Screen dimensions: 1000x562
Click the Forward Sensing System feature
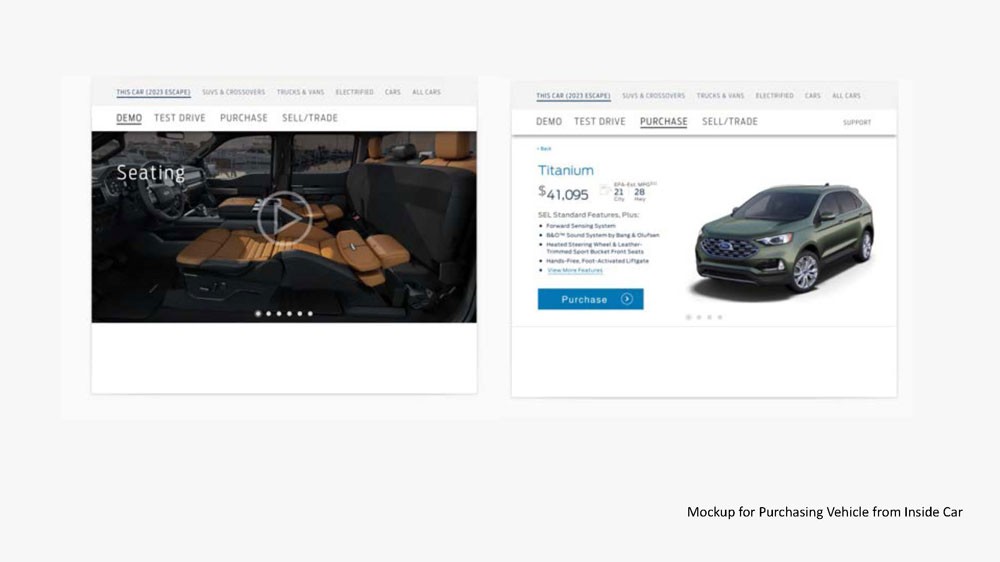point(580,226)
